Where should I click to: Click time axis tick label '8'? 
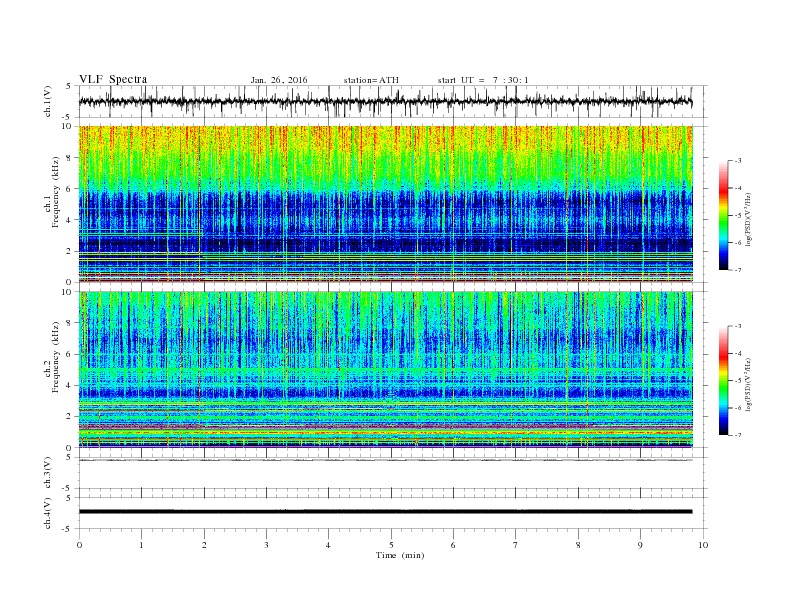[578, 545]
